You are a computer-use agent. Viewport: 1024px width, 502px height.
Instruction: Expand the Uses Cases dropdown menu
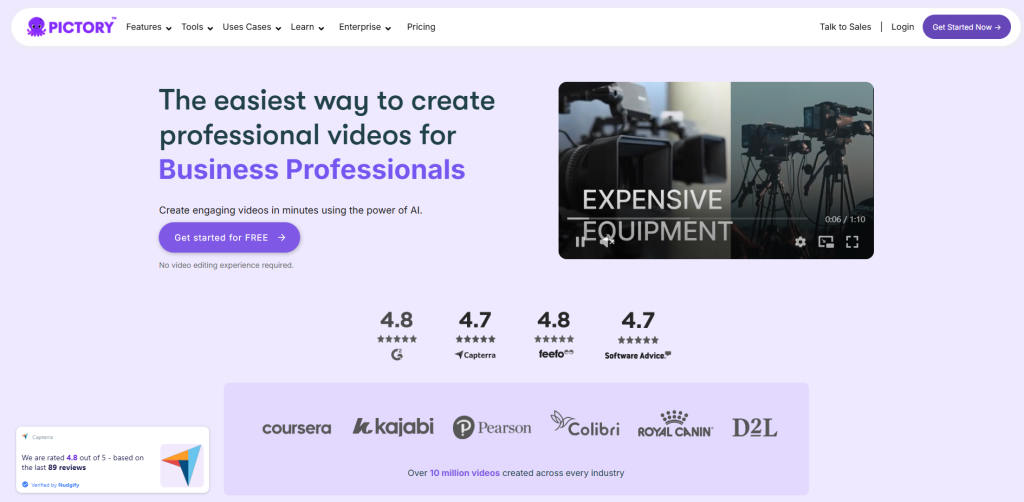point(252,27)
